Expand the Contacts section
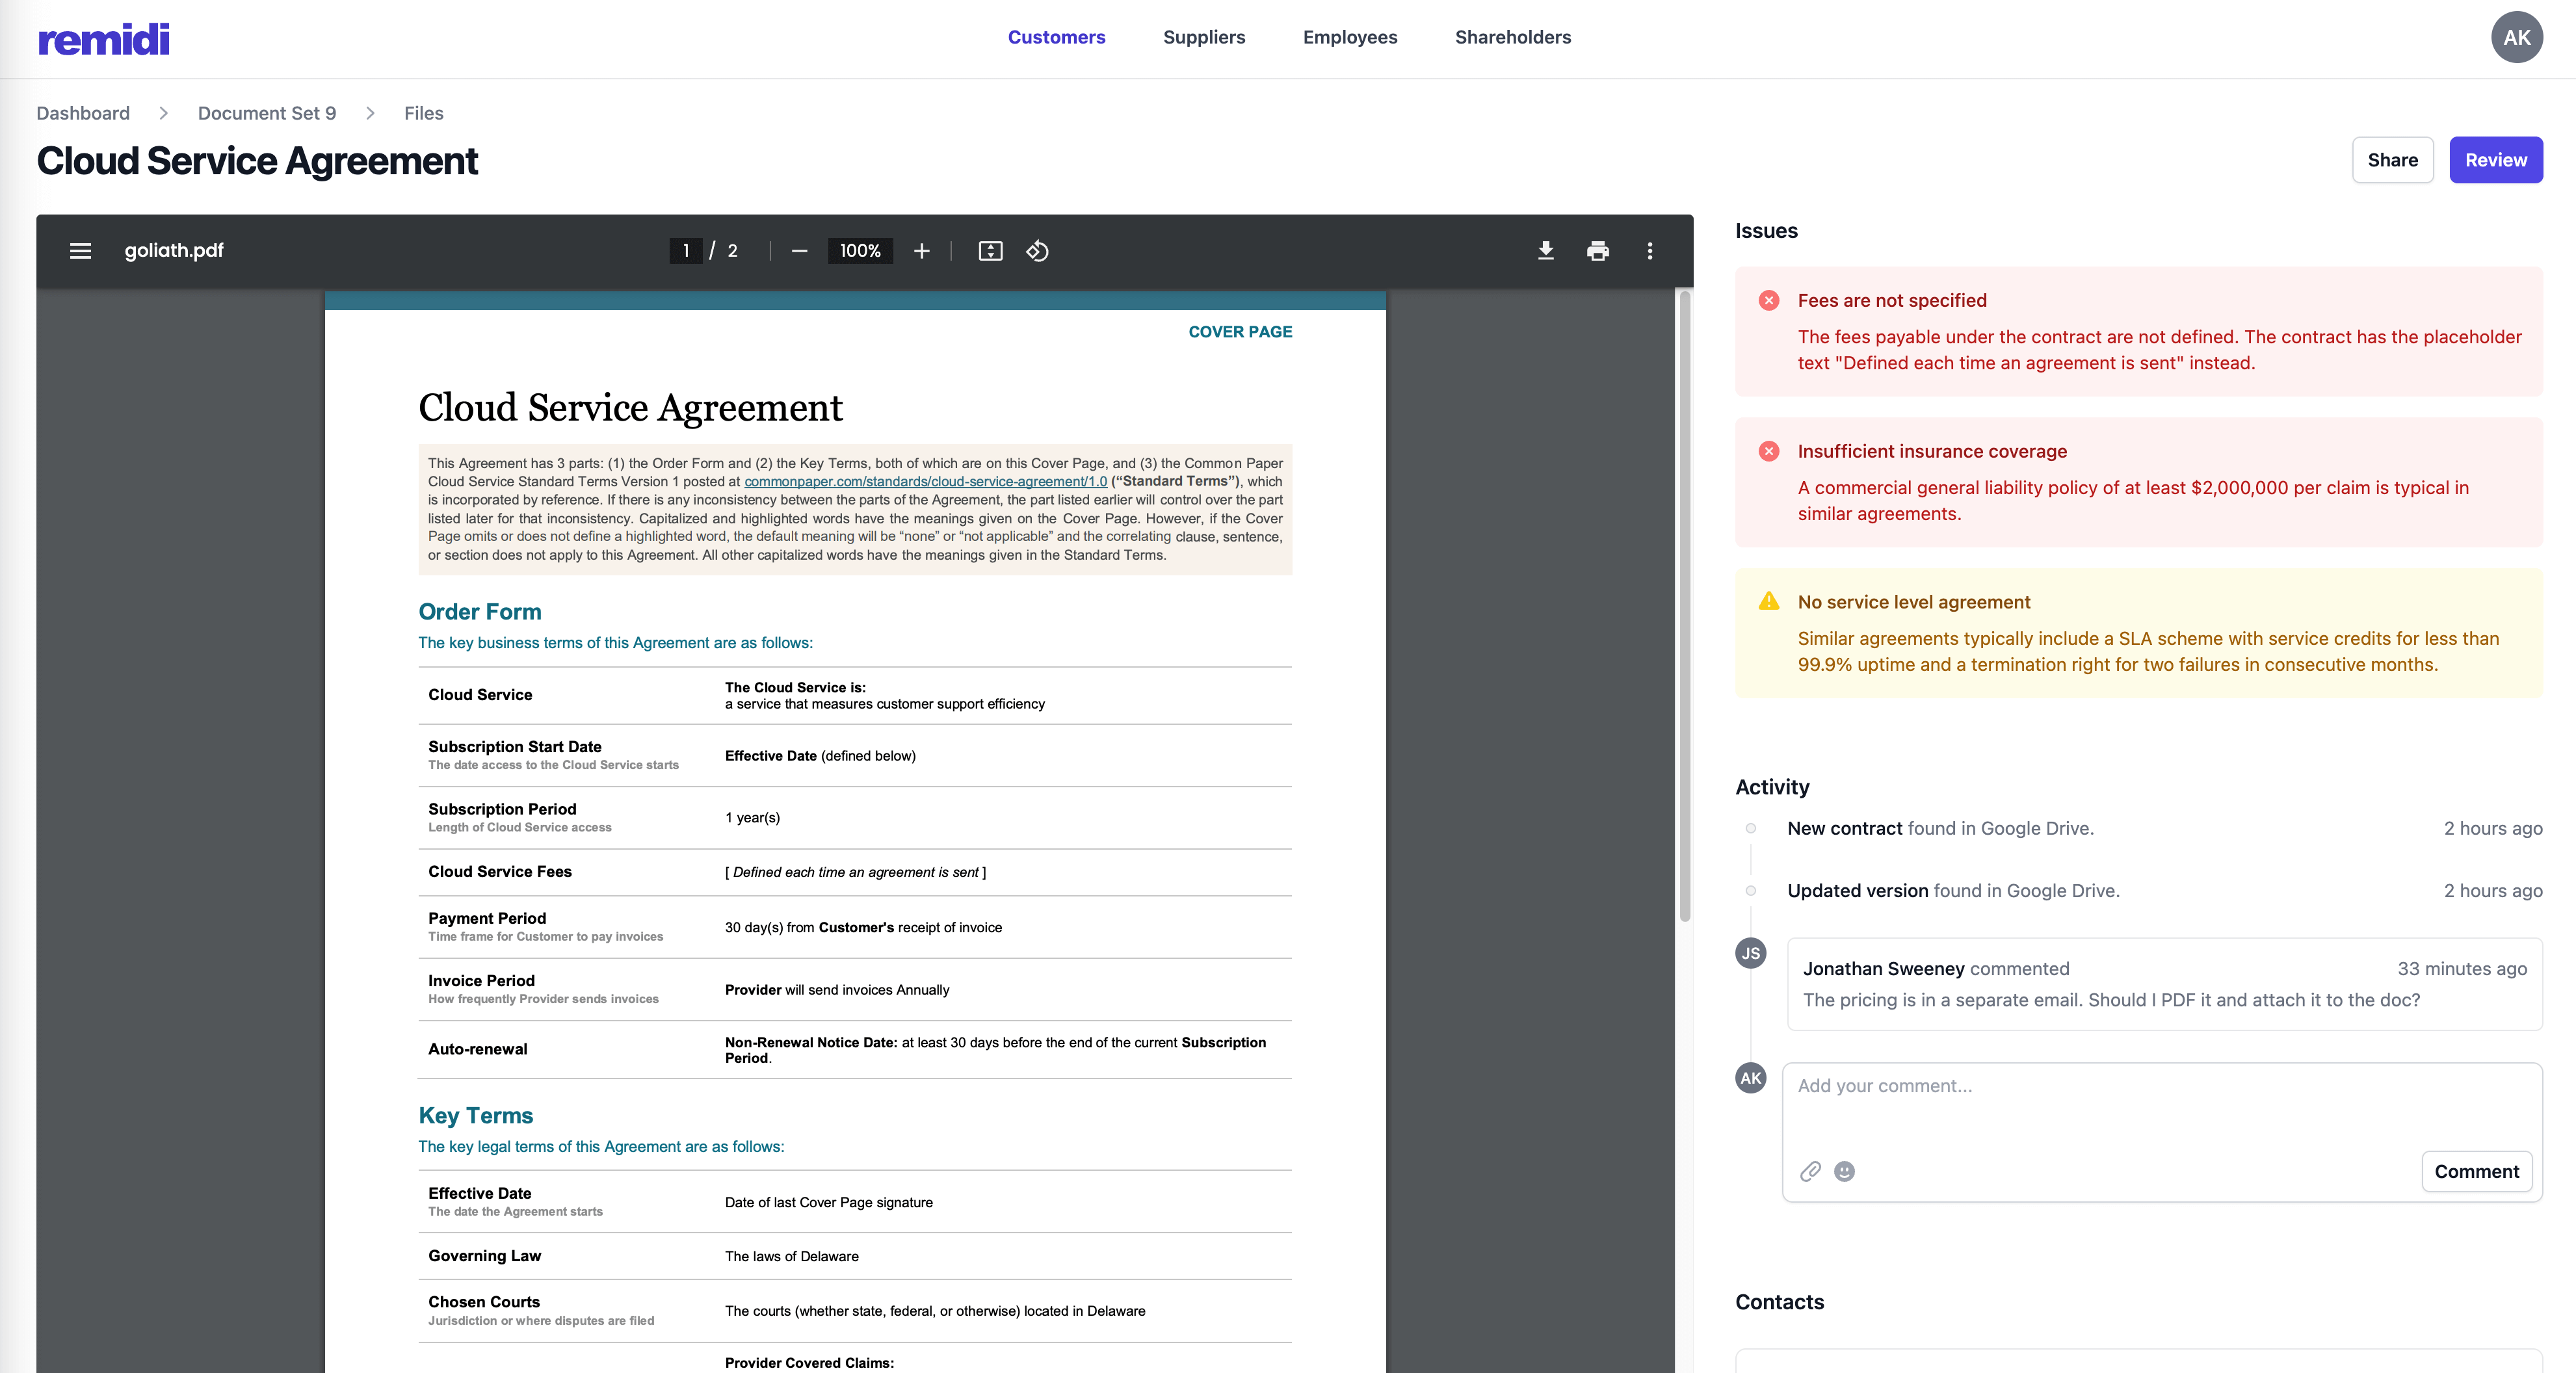 point(1779,1300)
